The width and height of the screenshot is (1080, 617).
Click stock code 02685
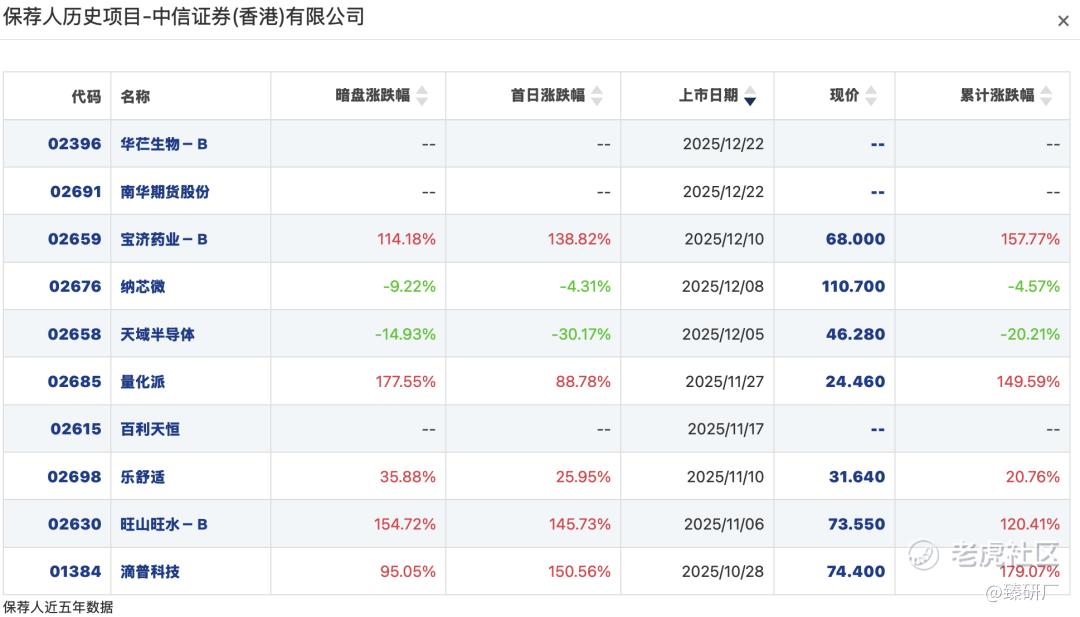point(75,382)
